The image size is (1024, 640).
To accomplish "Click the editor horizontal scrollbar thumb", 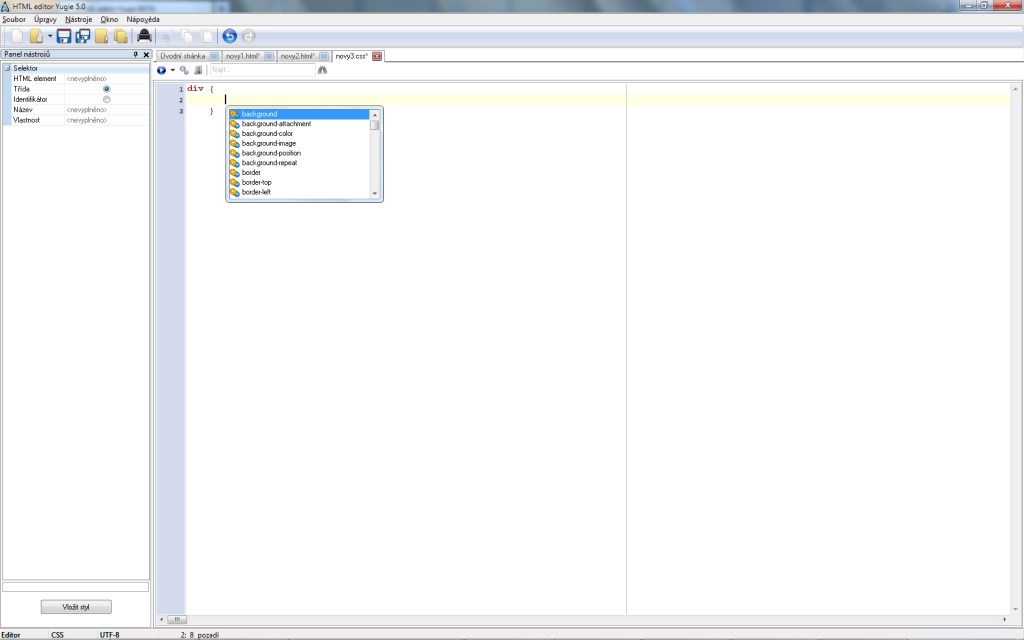I will tap(177, 619).
